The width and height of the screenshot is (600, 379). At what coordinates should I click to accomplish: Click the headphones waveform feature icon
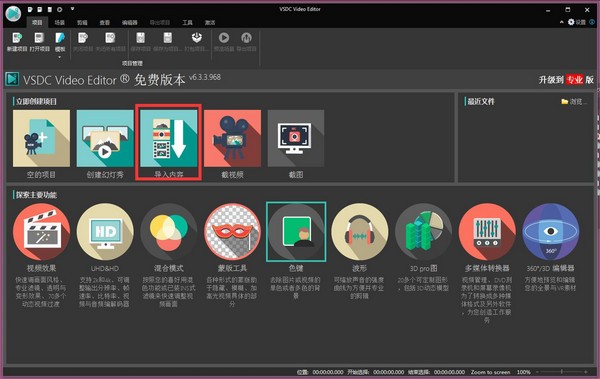tap(360, 232)
